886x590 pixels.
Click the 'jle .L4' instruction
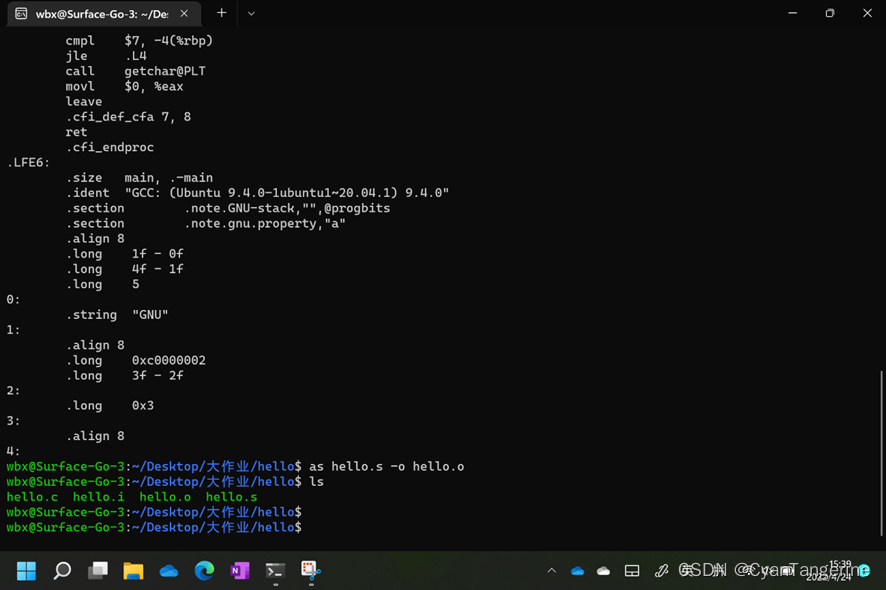click(106, 56)
